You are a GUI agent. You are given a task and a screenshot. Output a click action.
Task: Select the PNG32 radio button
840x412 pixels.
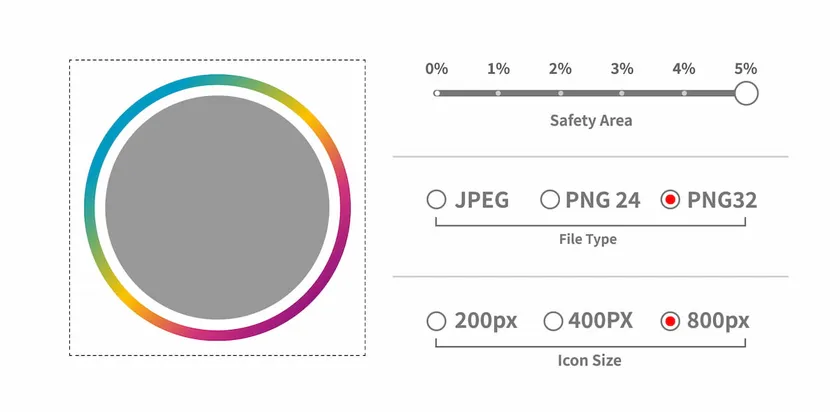pyautogui.click(x=671, y=200)
